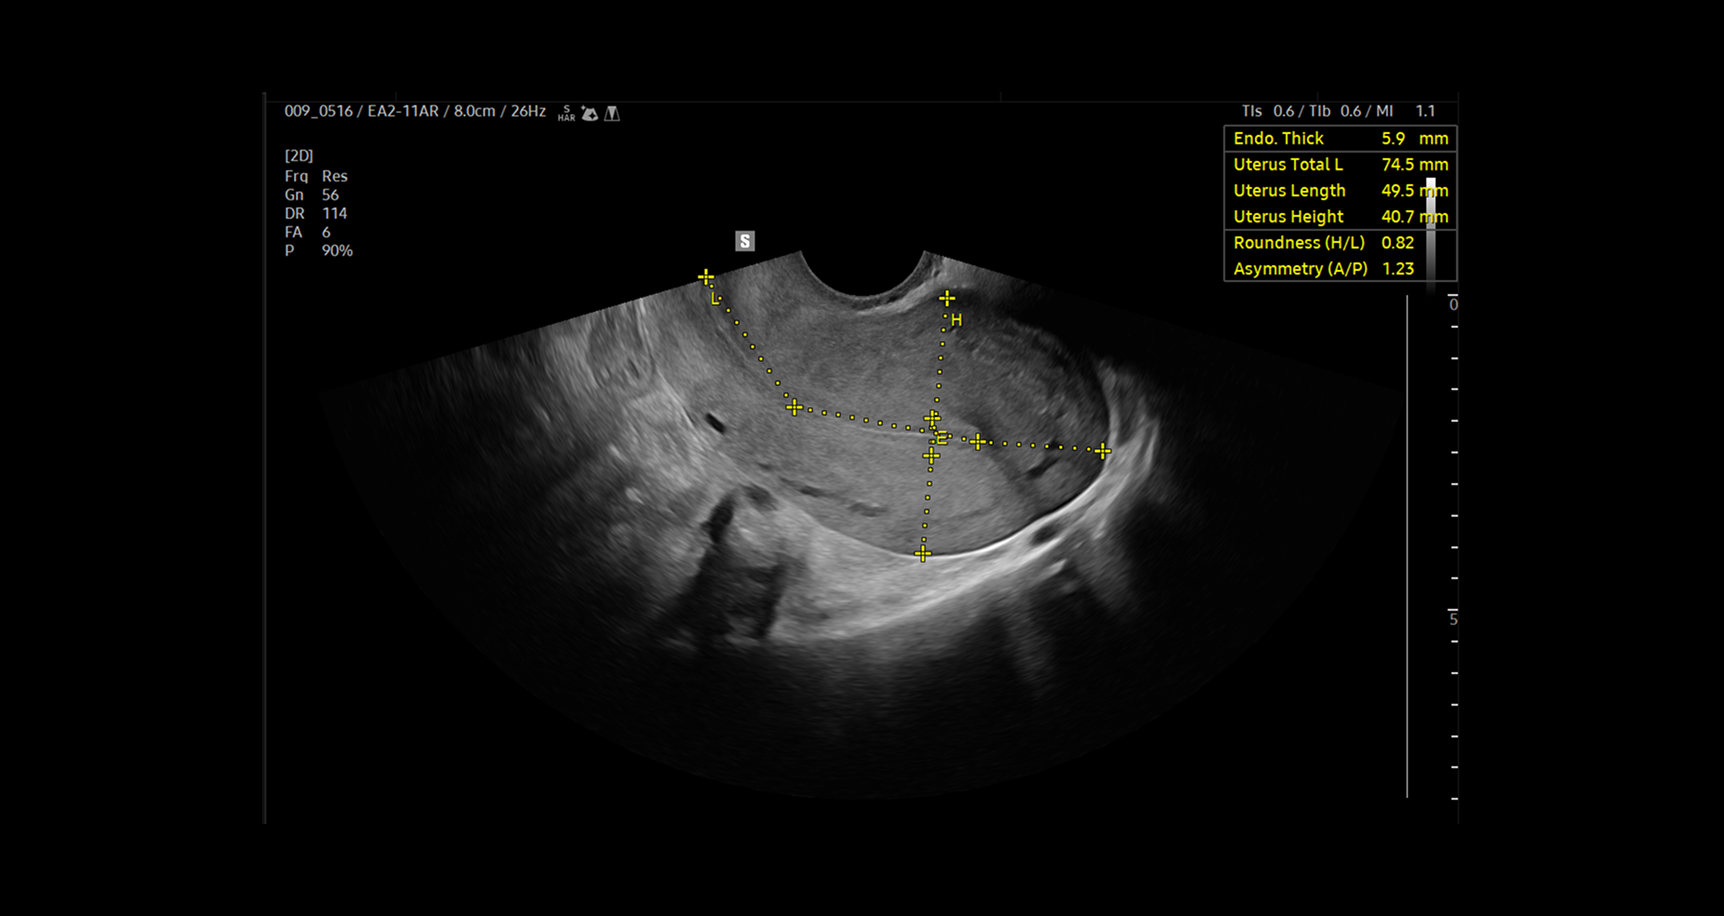The width and height of the screenshot is (1724, 916).
Task: Select the rightmost caliper at the uterine fundus
Action: pyautogui.click(x=1102, y=451)
